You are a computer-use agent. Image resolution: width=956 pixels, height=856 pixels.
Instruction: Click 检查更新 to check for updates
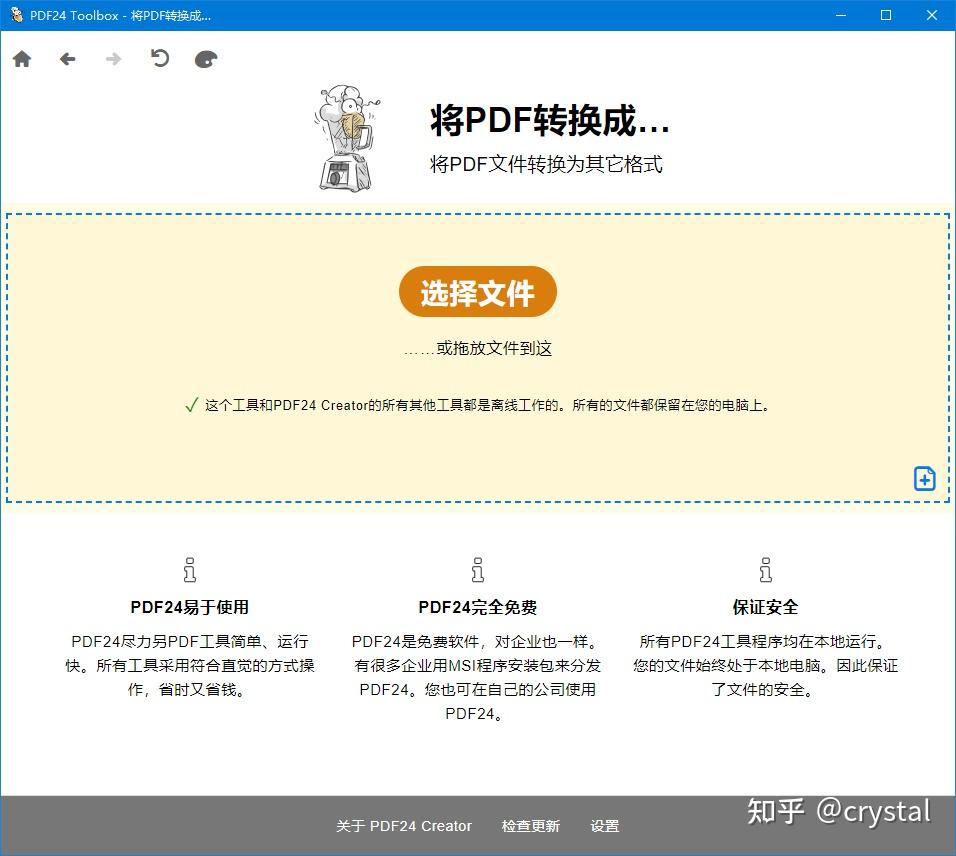coord(531,826)
